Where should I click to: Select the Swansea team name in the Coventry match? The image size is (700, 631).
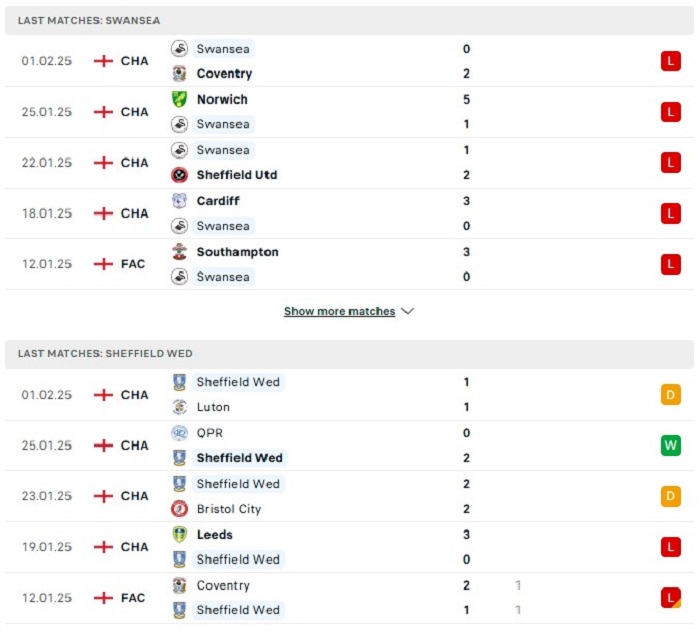click(x=223, y=49)
